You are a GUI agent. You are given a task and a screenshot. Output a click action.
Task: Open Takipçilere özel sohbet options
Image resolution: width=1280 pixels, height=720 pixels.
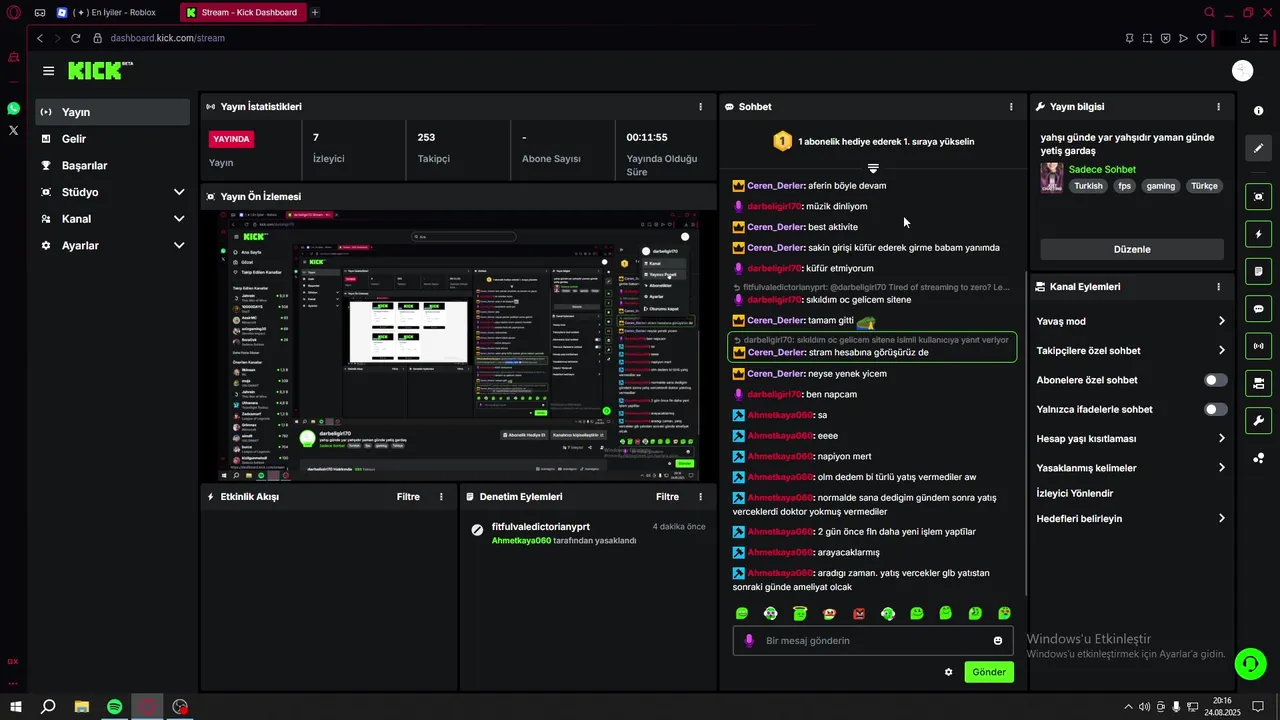click(x=1131, y=351)
